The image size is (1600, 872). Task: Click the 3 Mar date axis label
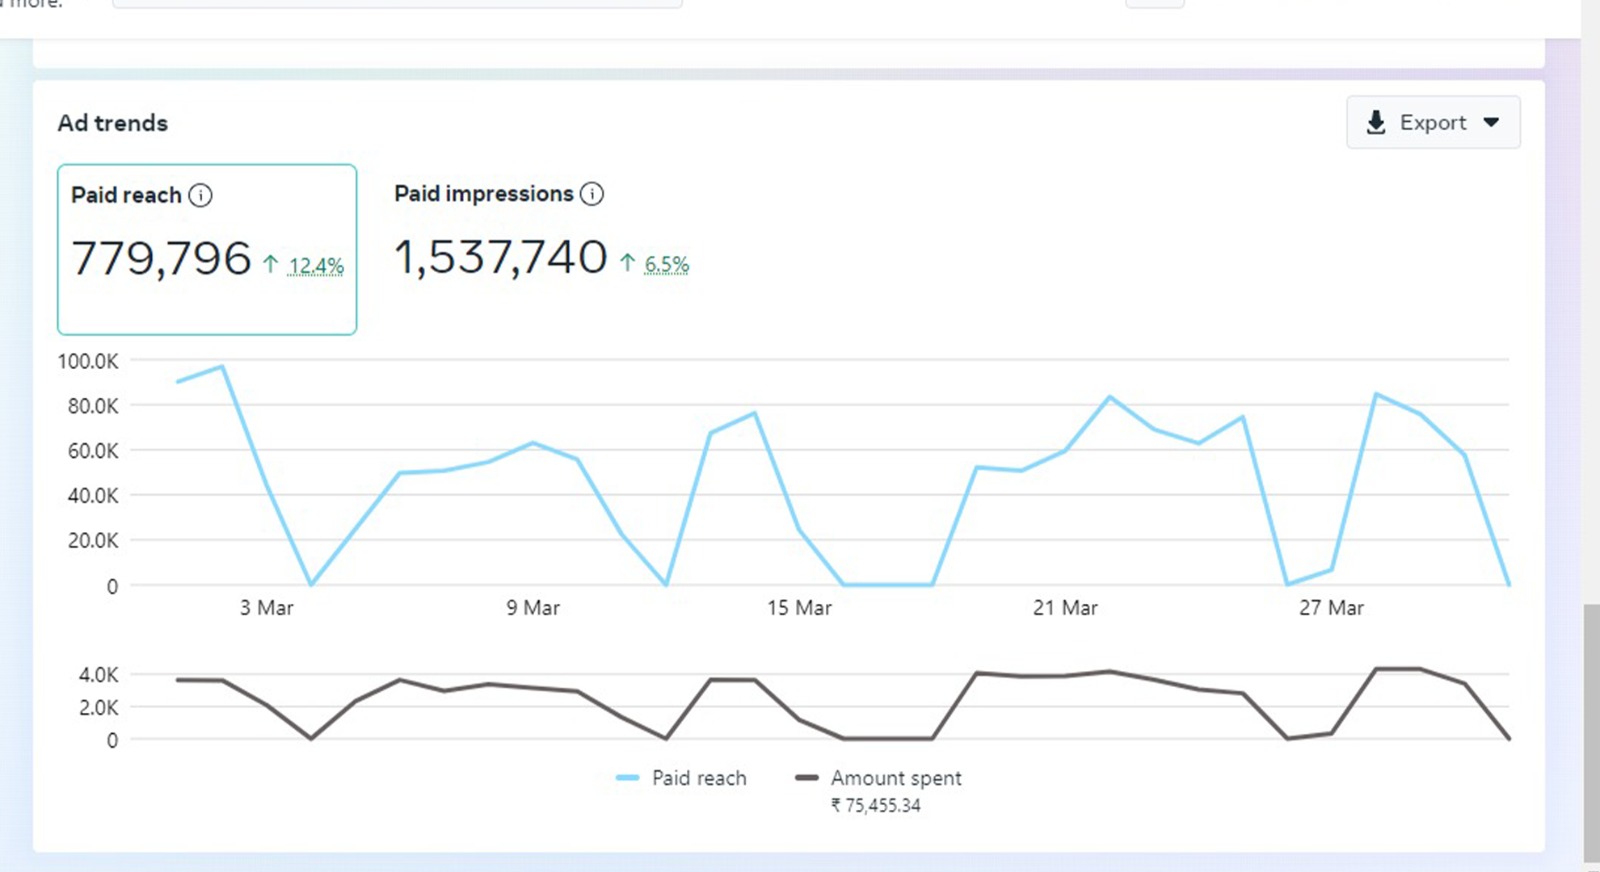(266, 608)
